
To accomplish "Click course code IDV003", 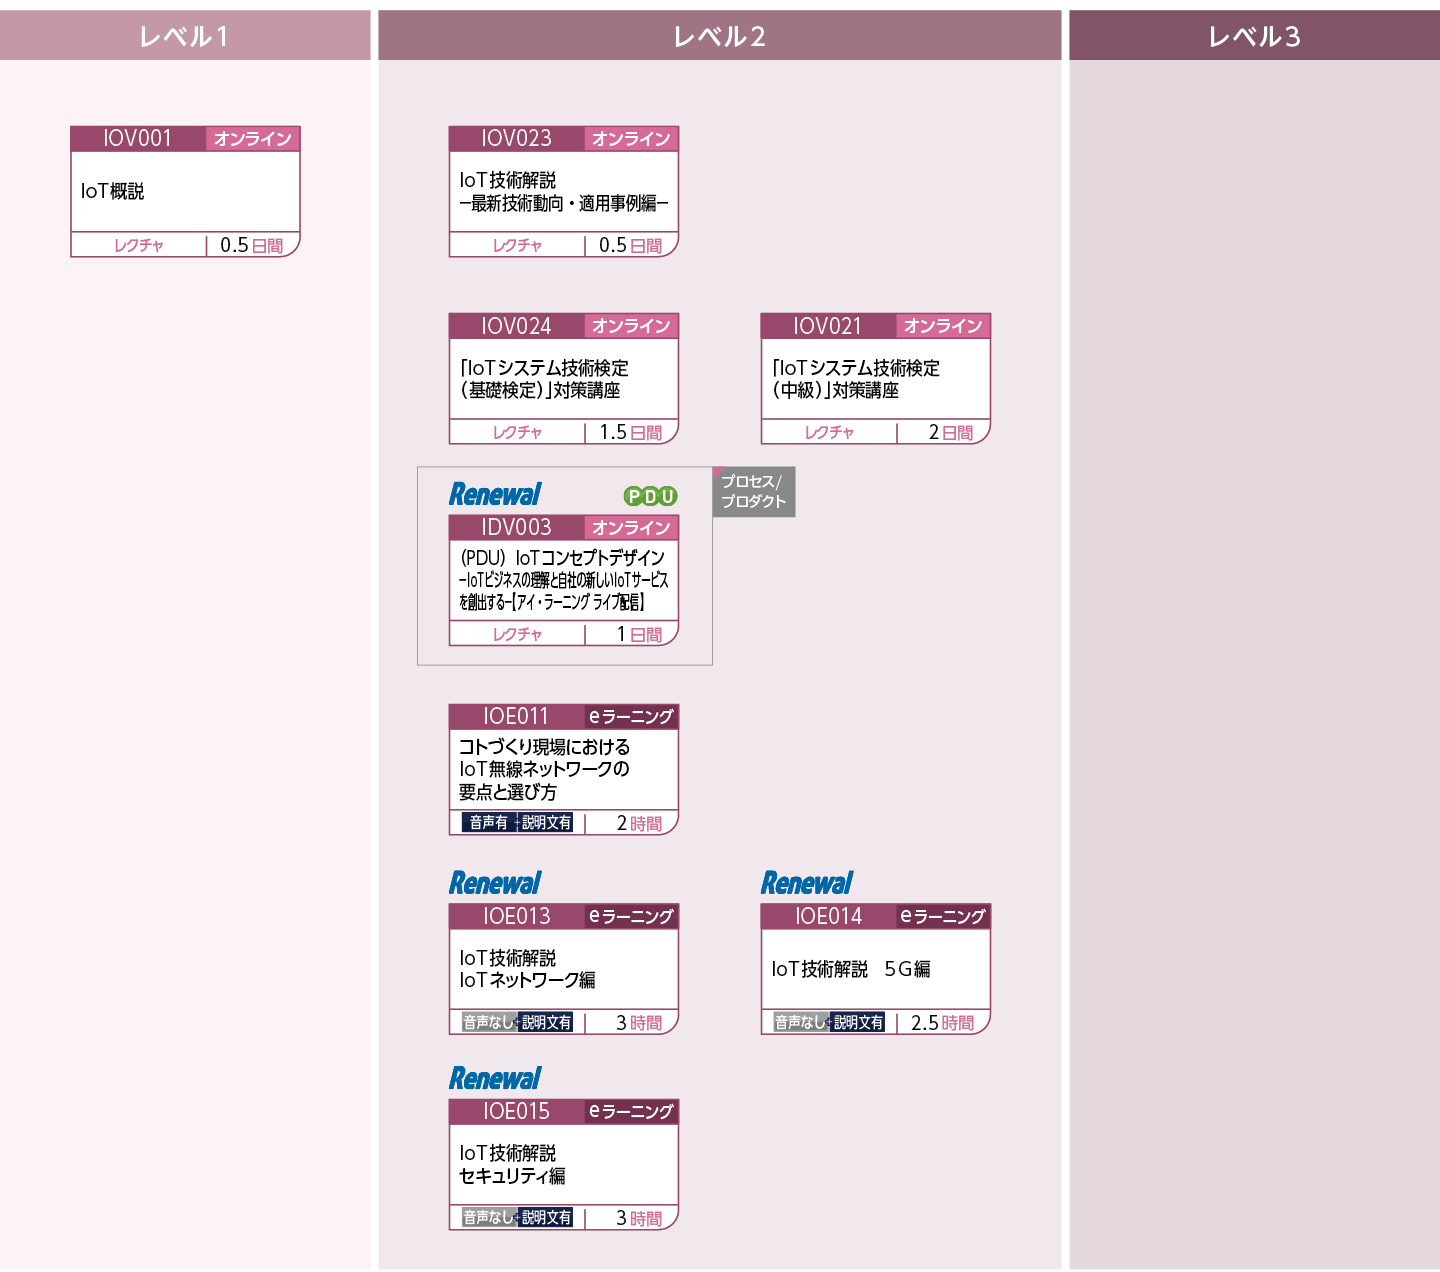I will coord(516,527).
